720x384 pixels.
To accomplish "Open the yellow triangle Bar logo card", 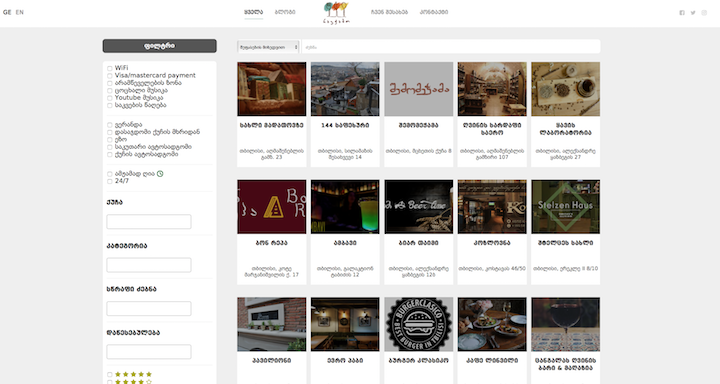I will 271,207.
